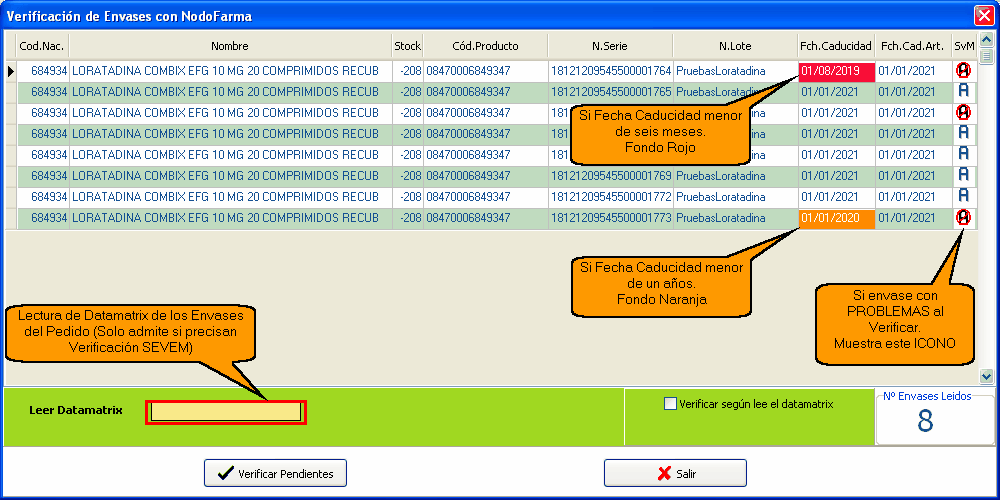Click the N.Serie column header
This screenshot has height=500, width=1000.
click(610, 46)
